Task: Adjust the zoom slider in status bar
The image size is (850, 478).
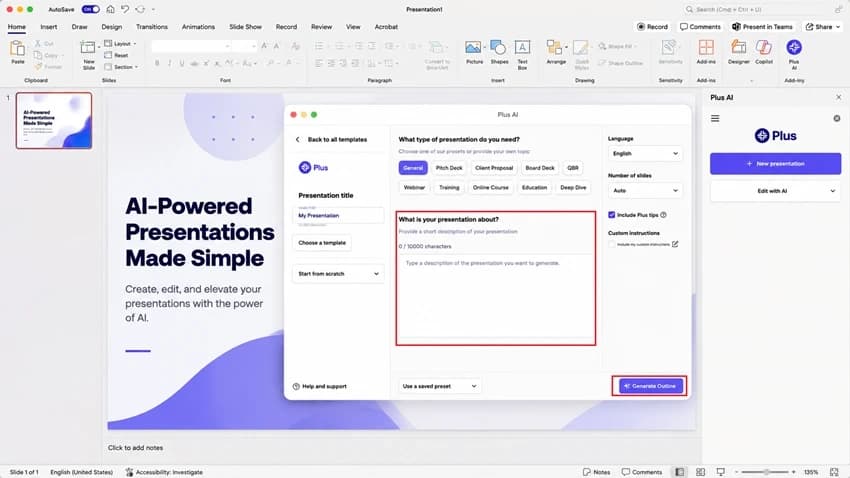Action: [x=767, y=472]
